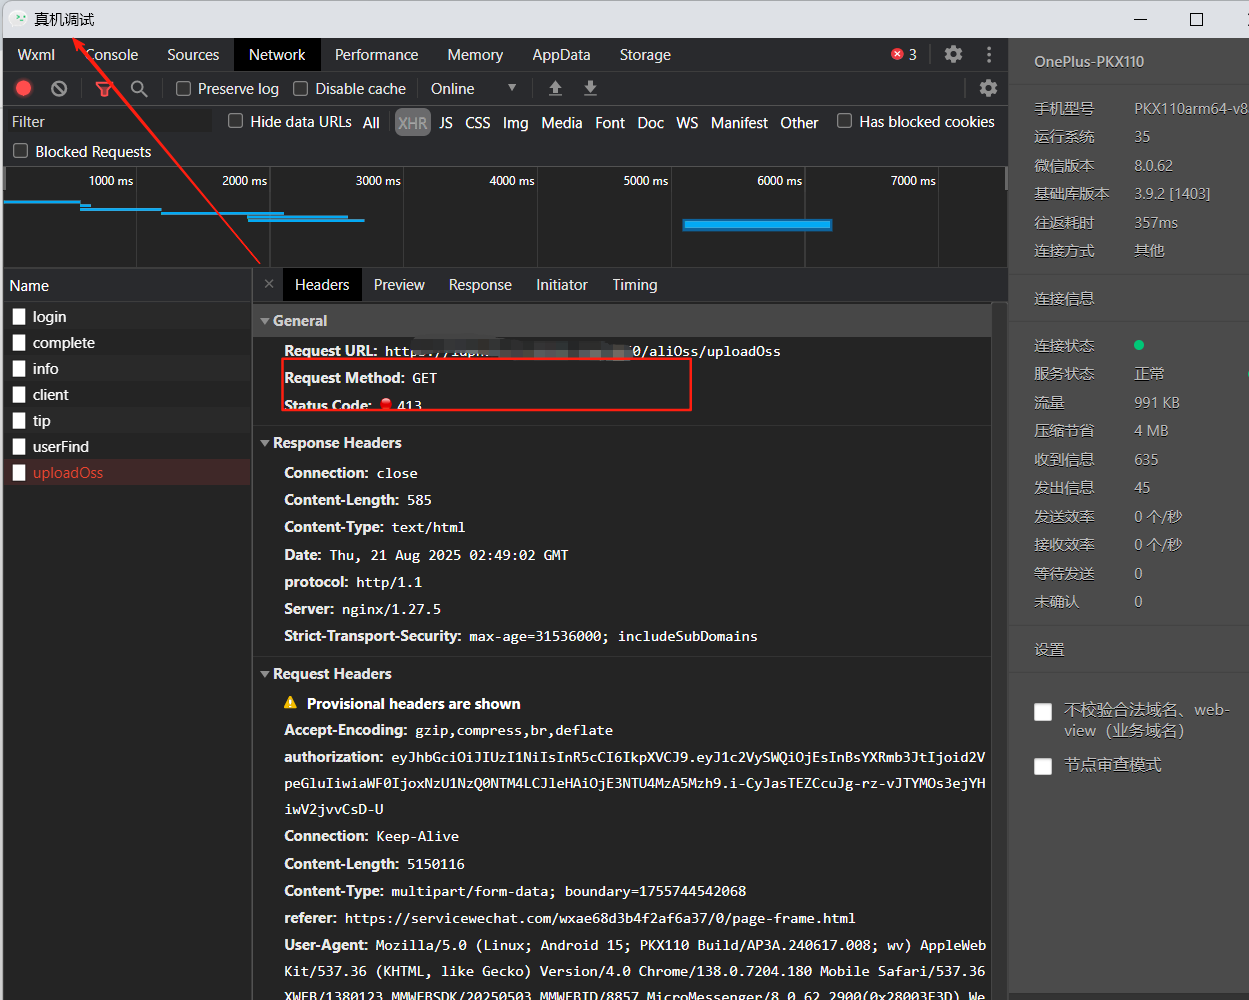Select the tip request row
Screen dimensions: 1249x1000
(127, 421)
